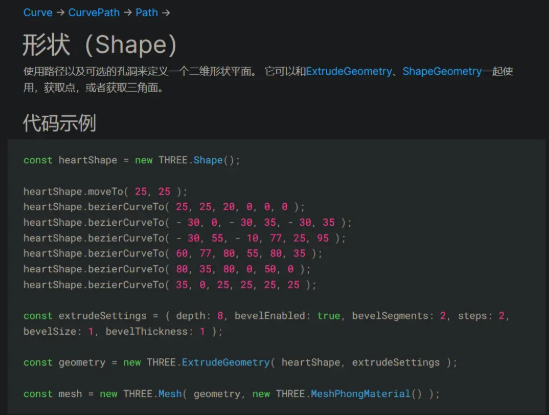Open the CurvePath breadcrumb link
The width and height of the screenshot is (549, 415).
(x=94, y=13)
